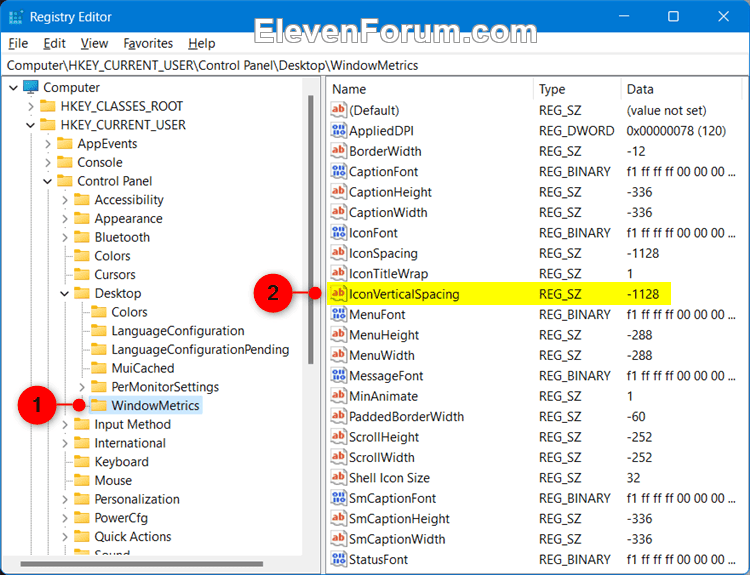Click the CaptionFont binary value icon

click(x=338, y=171)
